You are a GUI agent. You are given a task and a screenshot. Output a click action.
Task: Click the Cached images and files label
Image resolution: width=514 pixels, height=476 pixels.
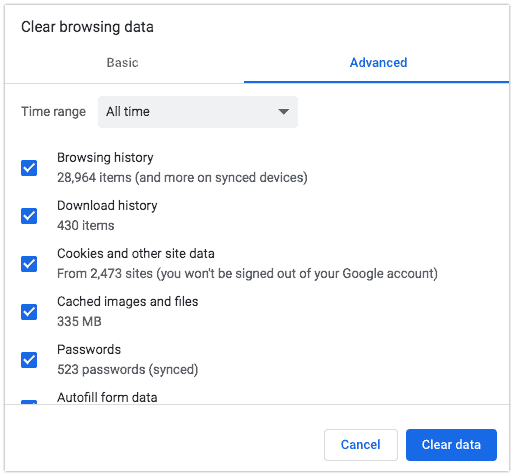(128, 302)
